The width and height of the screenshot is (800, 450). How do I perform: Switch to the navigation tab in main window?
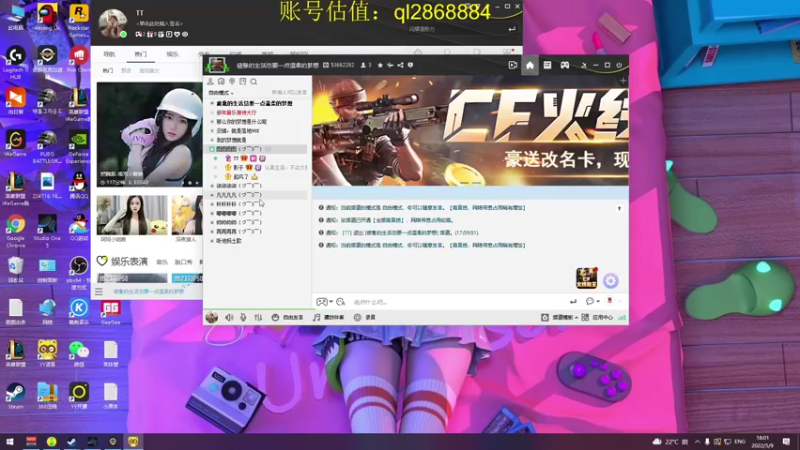click(109, 54)
